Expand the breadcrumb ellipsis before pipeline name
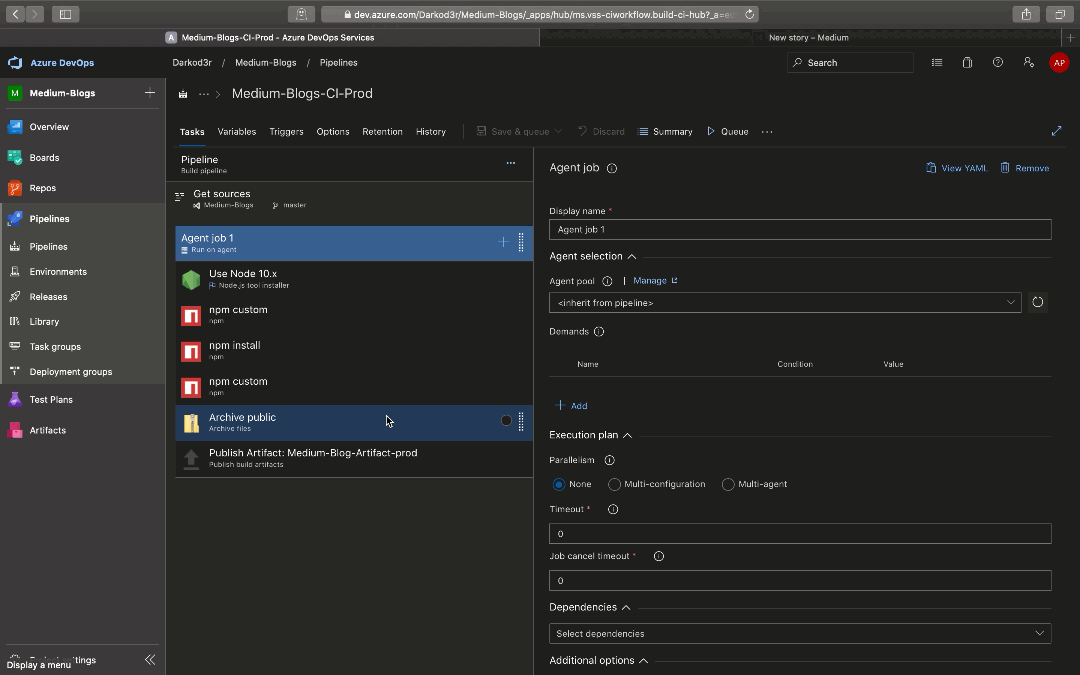This screenshot has width=1080, height=675. click(x=204, y=94)
